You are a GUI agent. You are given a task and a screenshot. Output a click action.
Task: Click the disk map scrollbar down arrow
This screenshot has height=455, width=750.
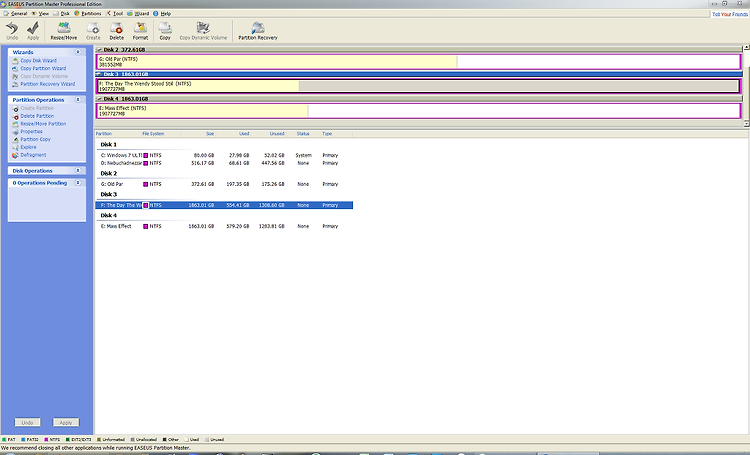tap(746, 124)
